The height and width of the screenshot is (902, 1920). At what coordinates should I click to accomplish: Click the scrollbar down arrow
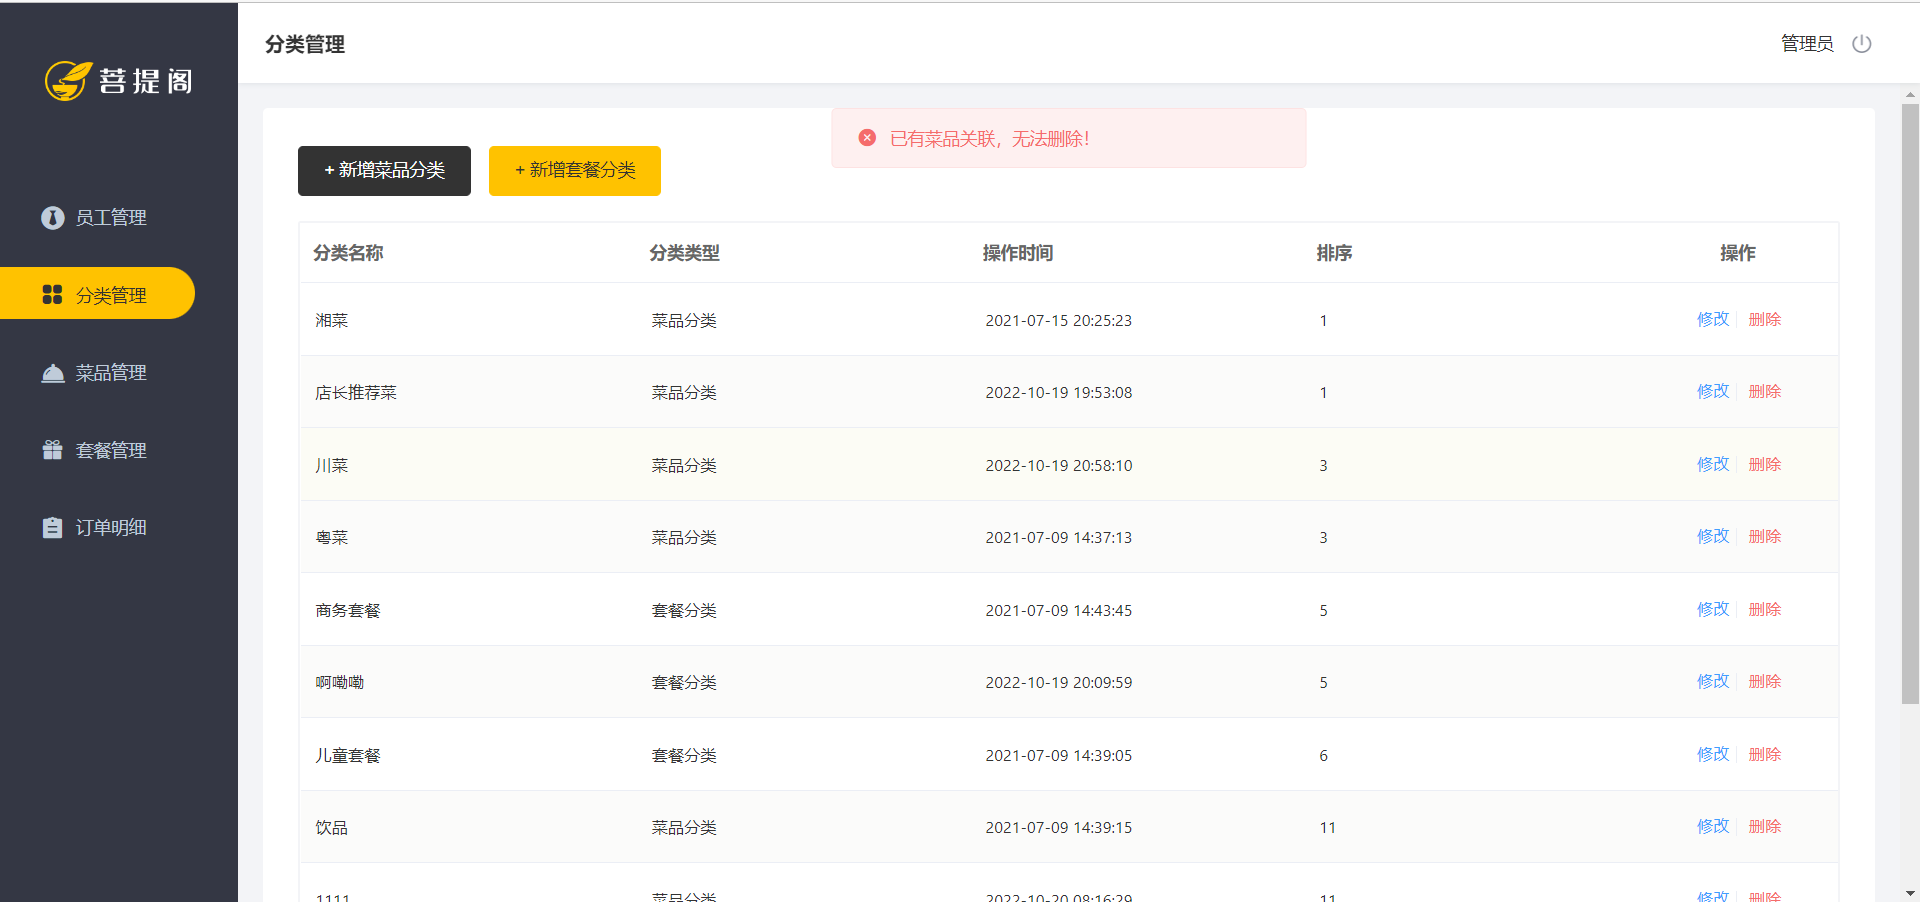coord(1910,893)
